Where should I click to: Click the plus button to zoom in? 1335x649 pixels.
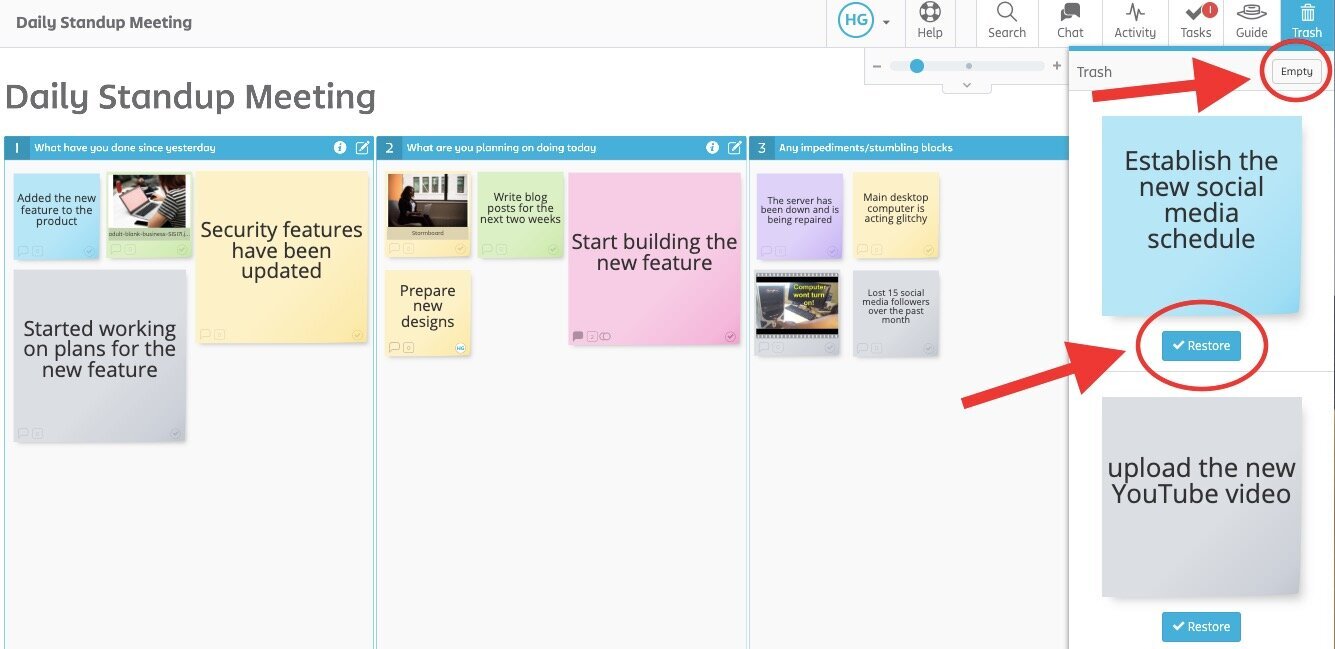click(1056, 66)
